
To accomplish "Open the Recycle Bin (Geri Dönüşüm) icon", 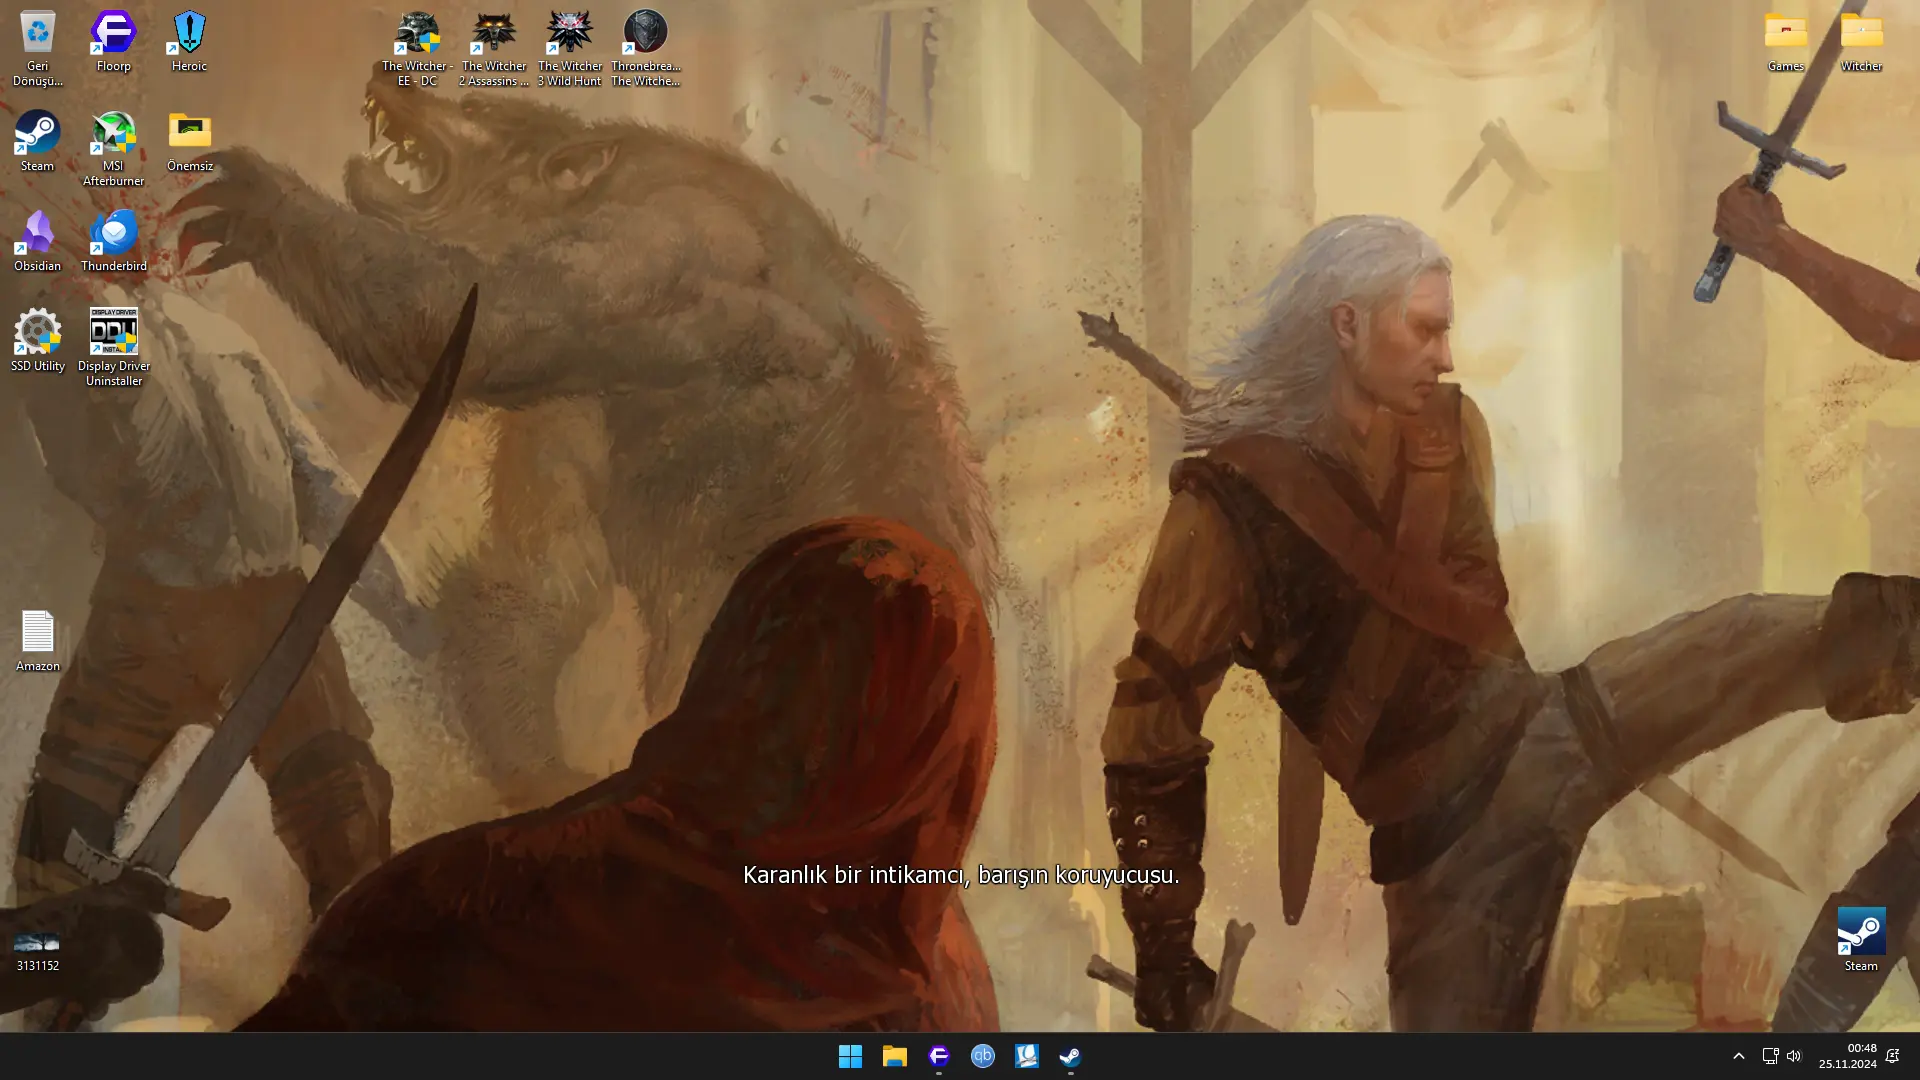I will tap(37, 48).
